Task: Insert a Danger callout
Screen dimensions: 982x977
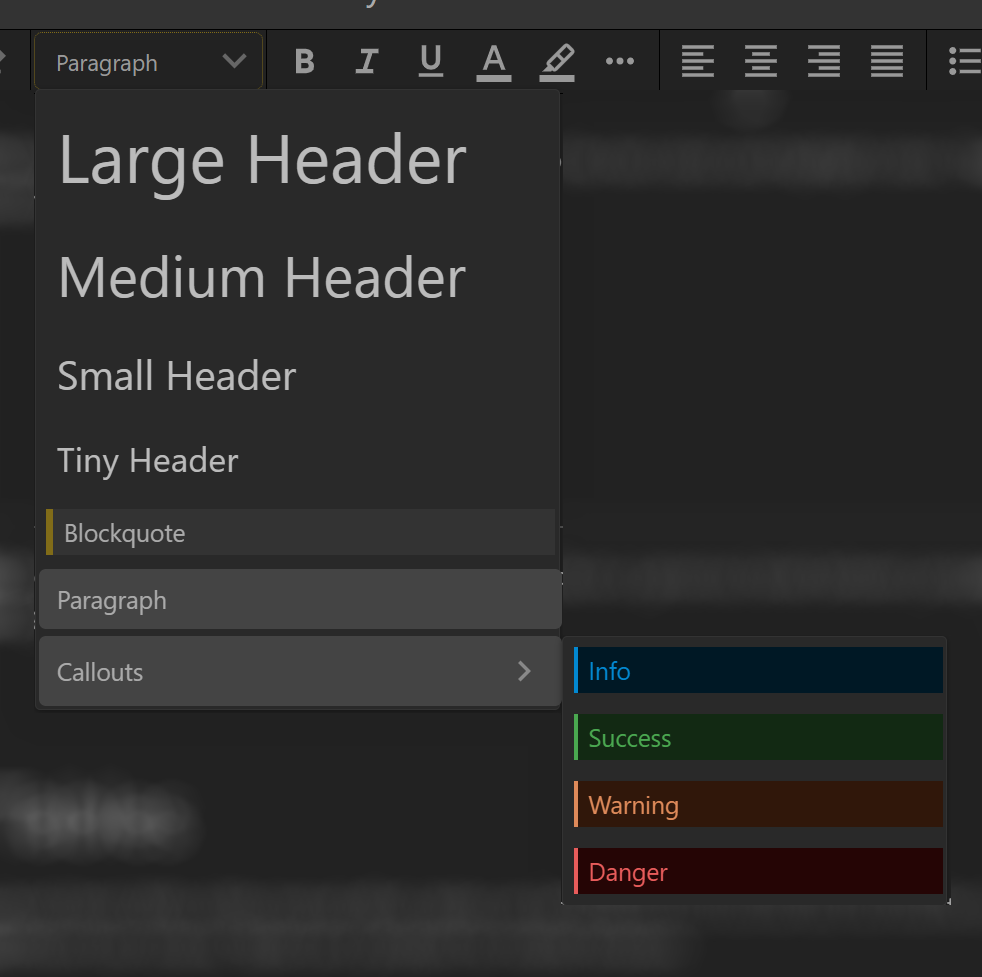Action: (758, 871)
